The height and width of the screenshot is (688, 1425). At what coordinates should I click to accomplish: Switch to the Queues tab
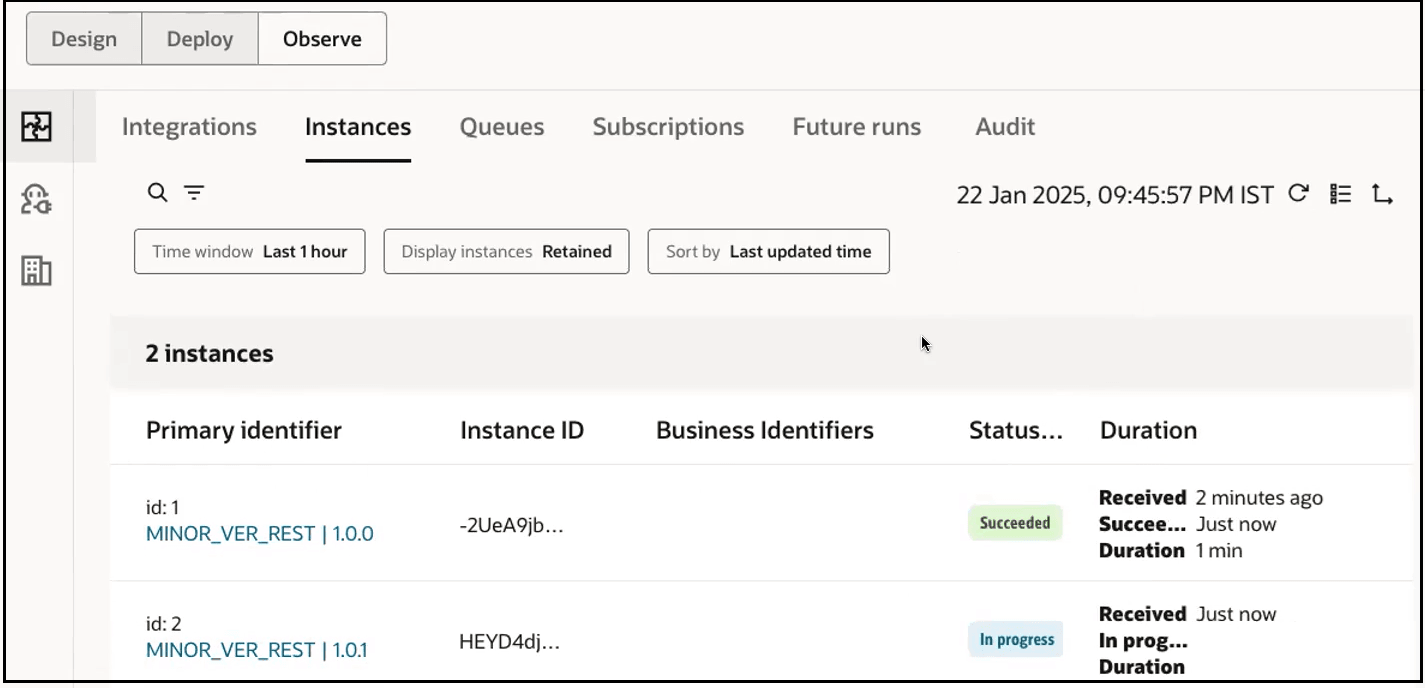click(501, 127)
